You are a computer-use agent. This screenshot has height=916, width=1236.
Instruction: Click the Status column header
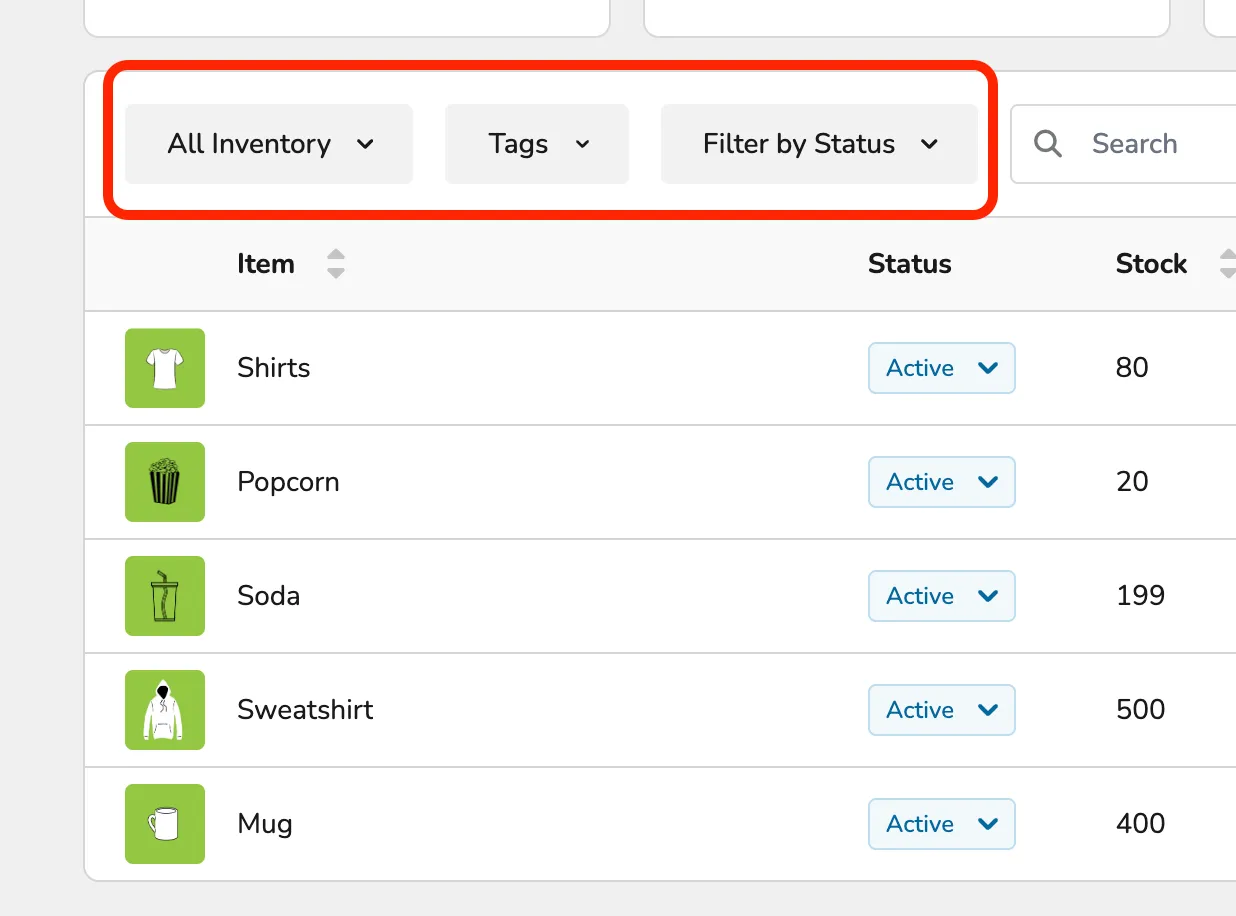pos(910,264)
